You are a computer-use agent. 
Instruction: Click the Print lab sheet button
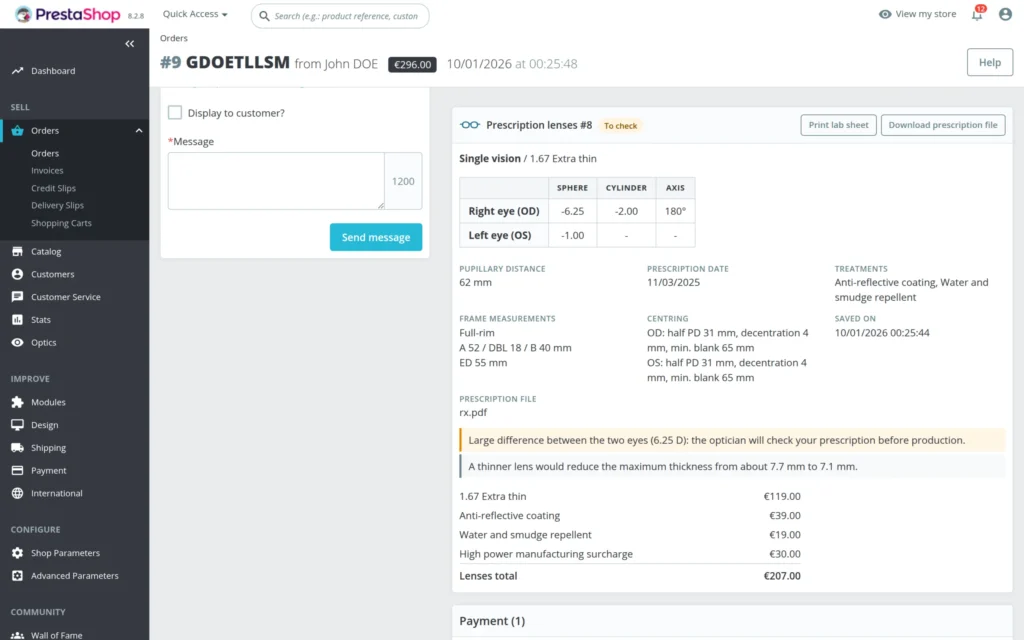coord(839,125)
